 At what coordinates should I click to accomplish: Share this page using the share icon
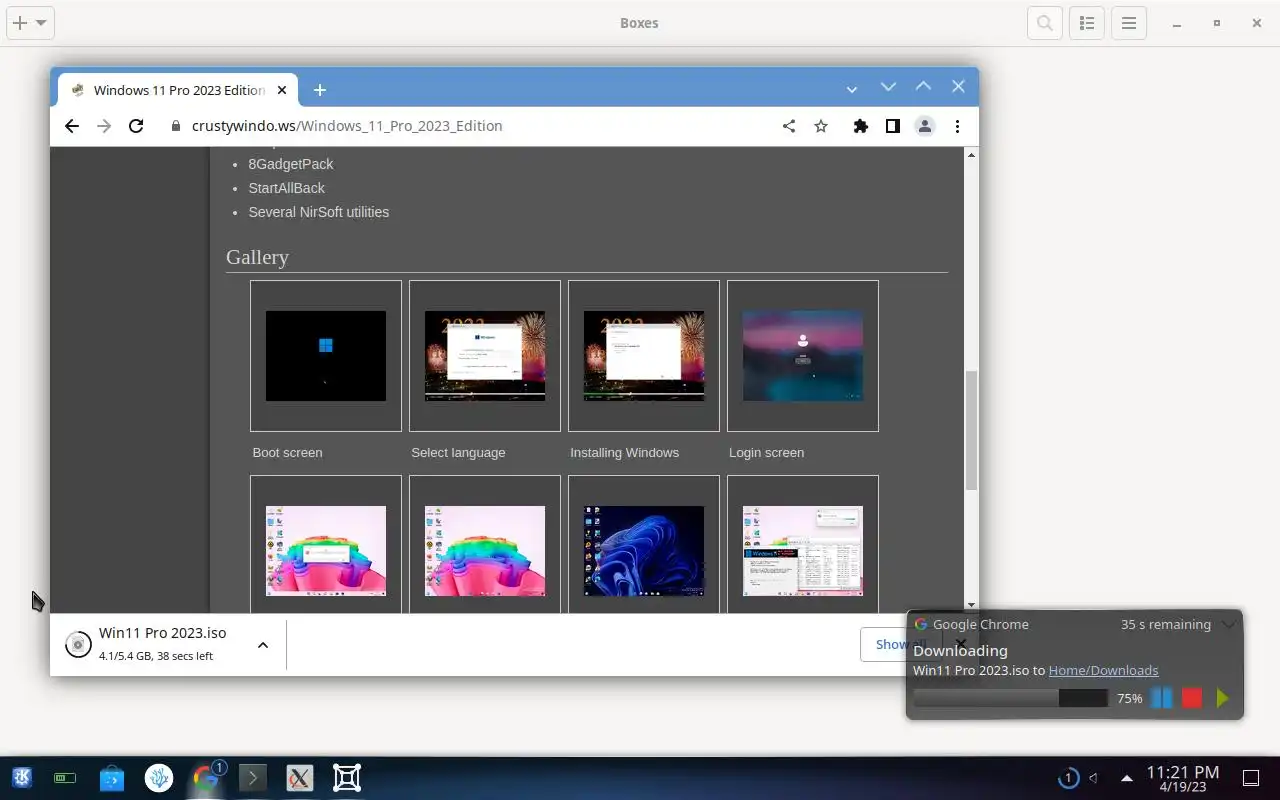(789, 126)
